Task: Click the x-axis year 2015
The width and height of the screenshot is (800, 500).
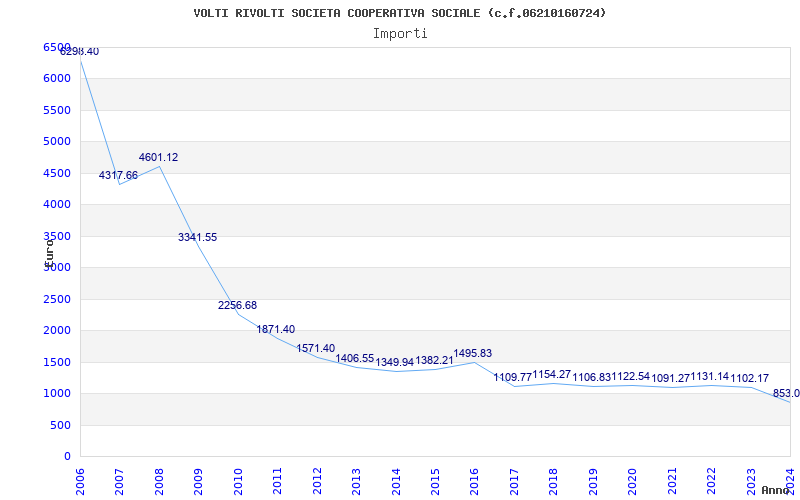Action: coord(435,481)
